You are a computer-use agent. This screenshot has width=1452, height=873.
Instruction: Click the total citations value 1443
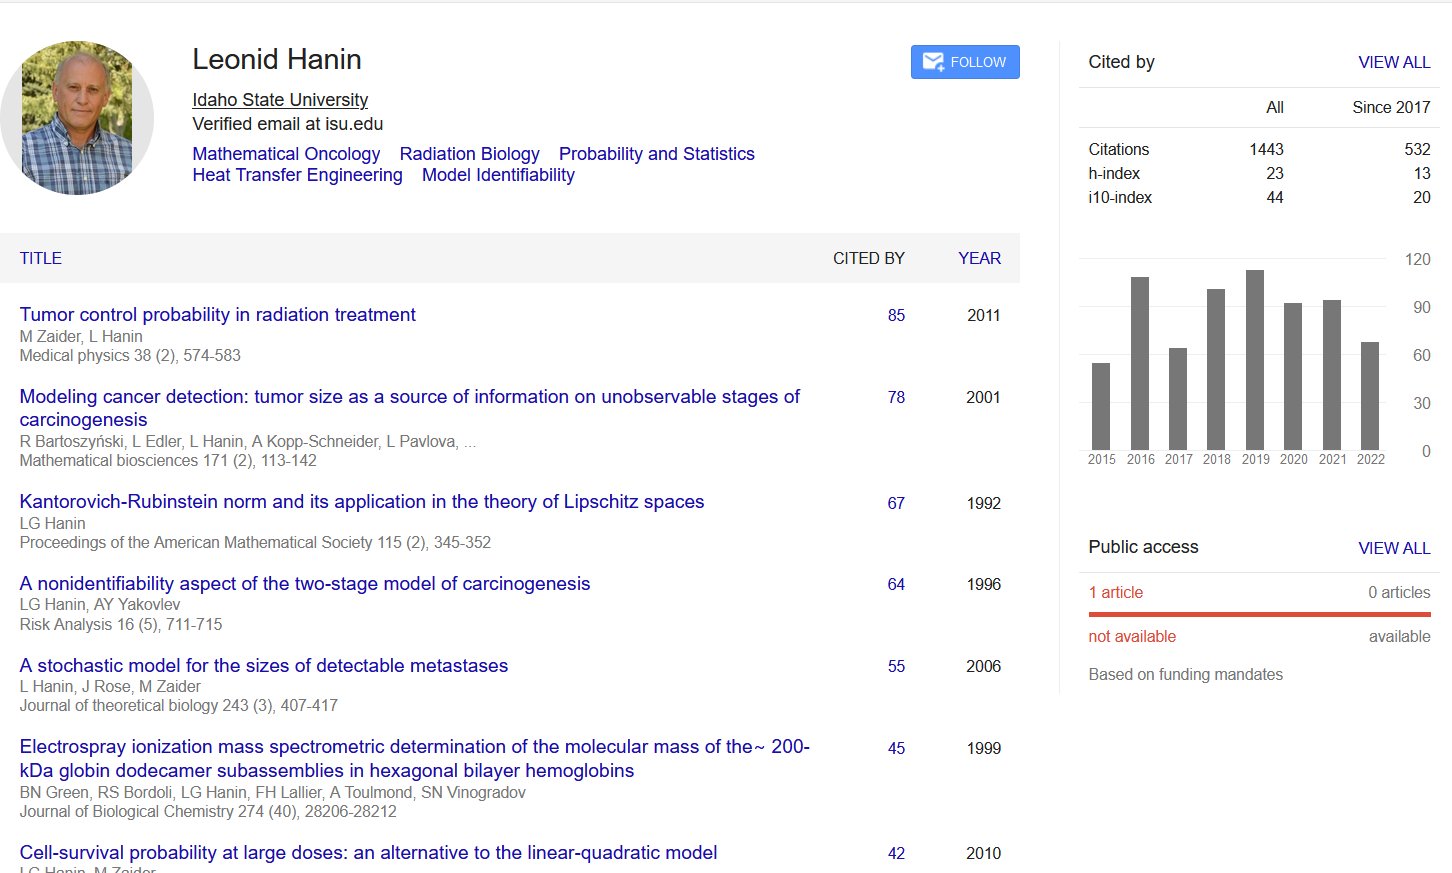click(x=1266, y=149)
